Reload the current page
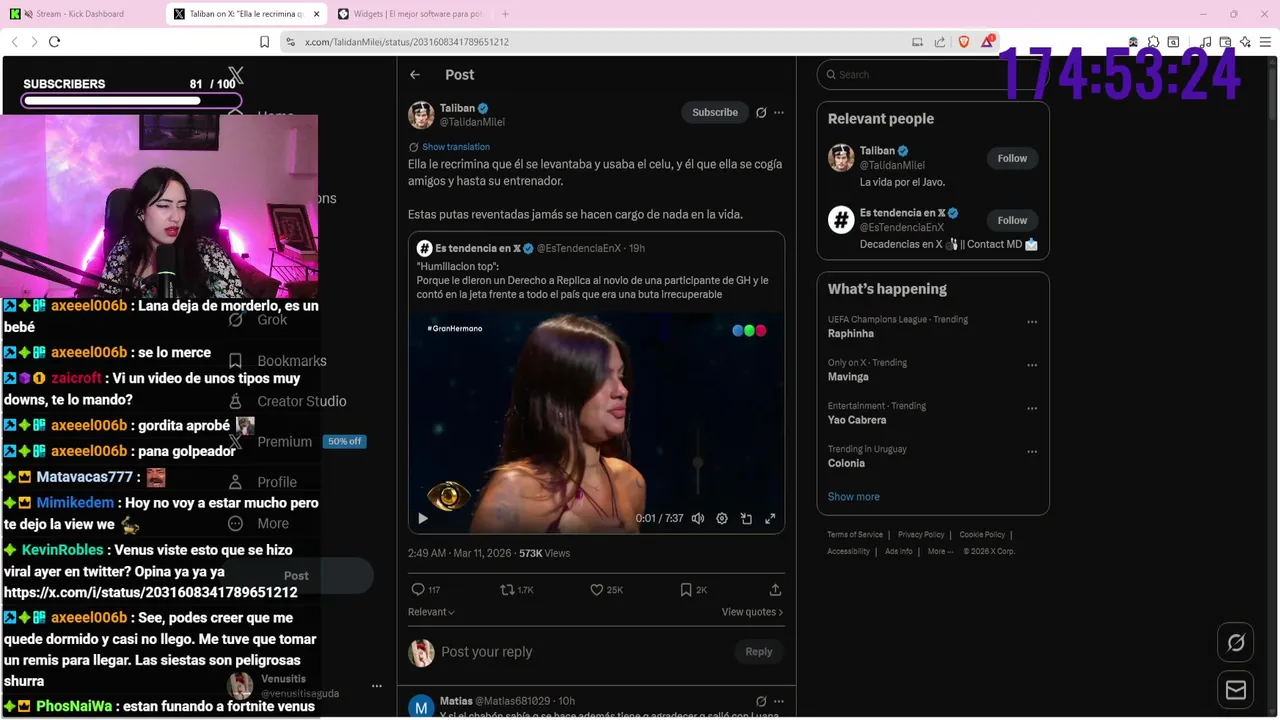The image size is (1280, 720). pos(54,42)
